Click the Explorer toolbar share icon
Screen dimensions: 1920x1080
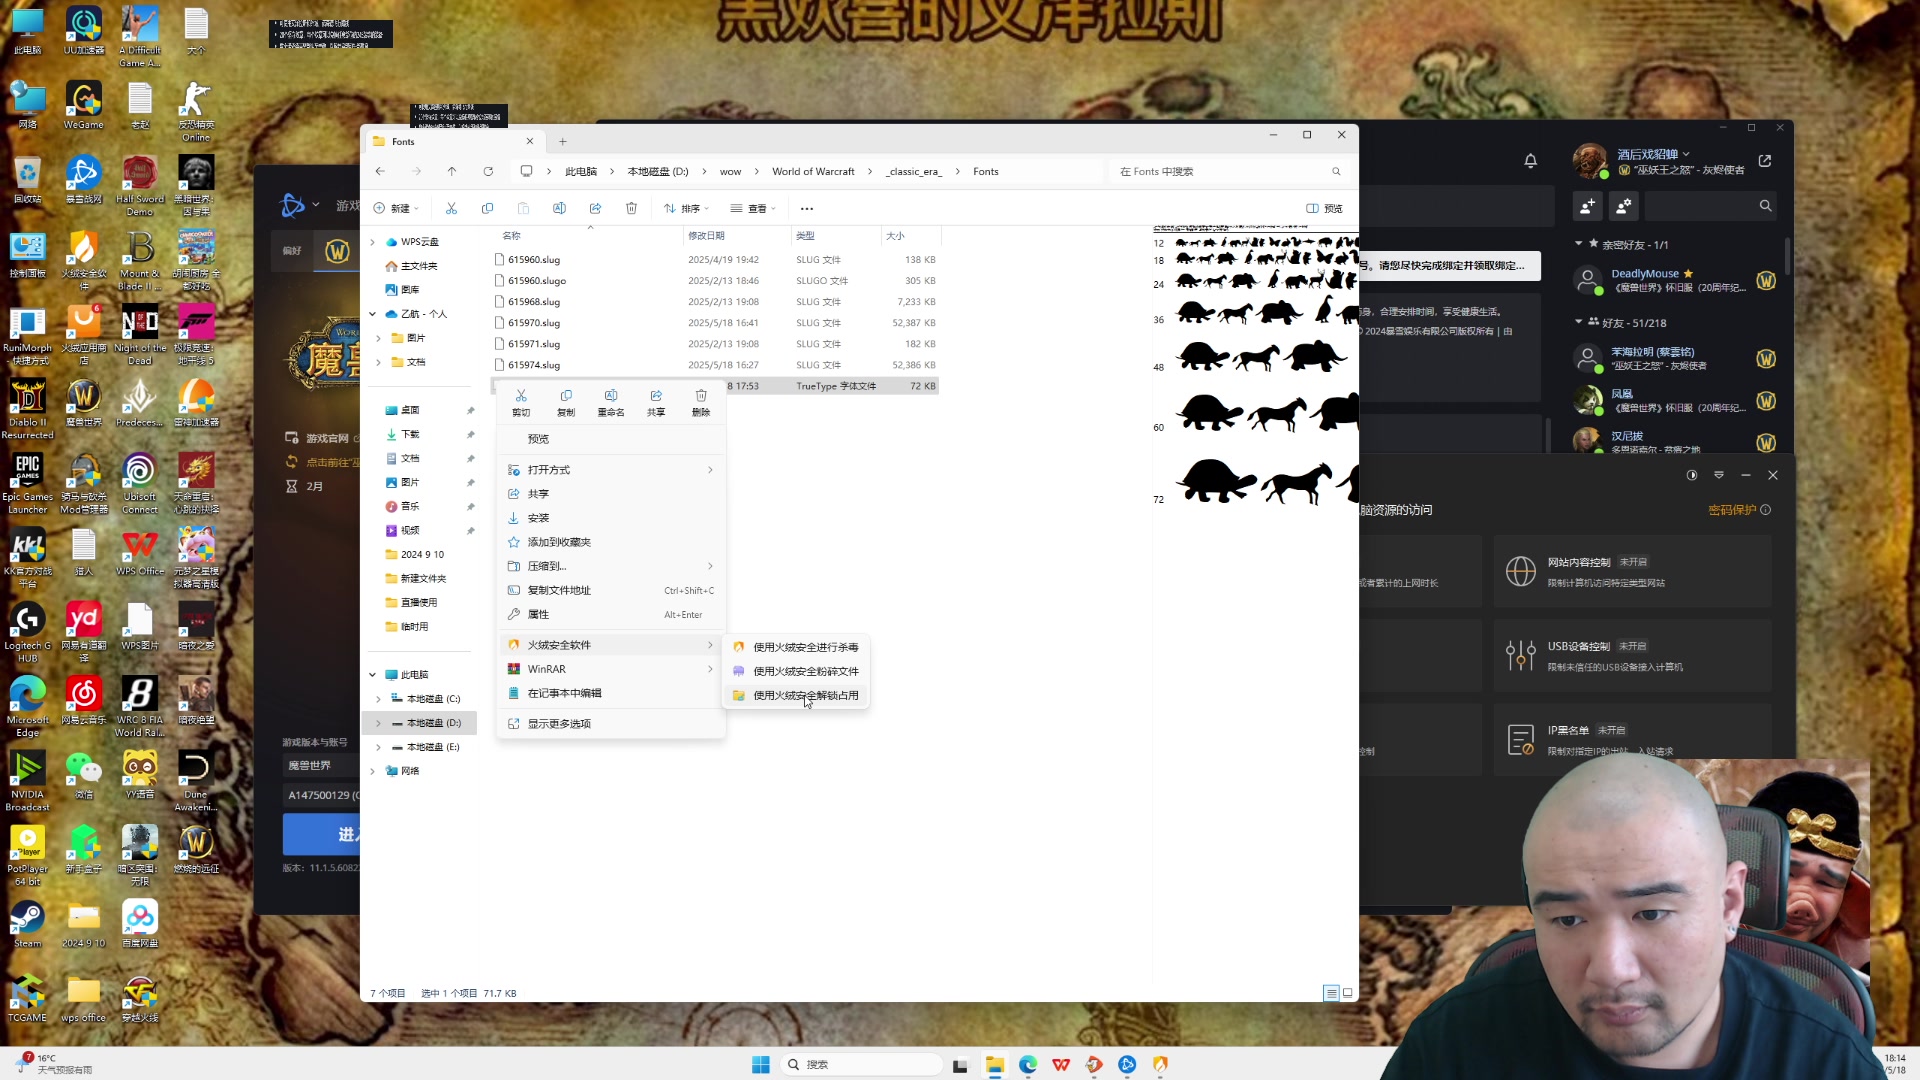[595, 208]
